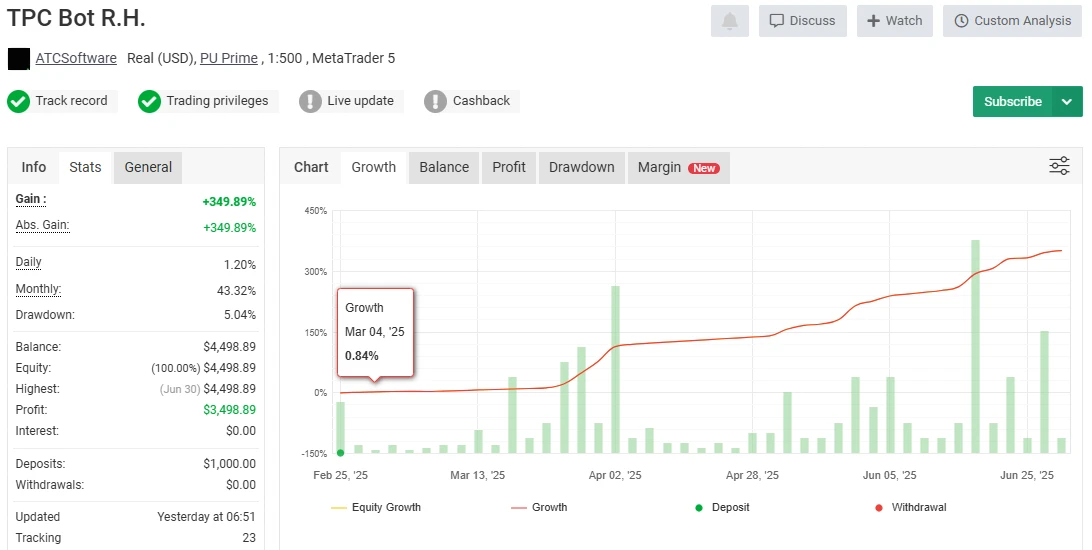Click the Track record green checkmark icon
1092x550 pixels.
18,101
